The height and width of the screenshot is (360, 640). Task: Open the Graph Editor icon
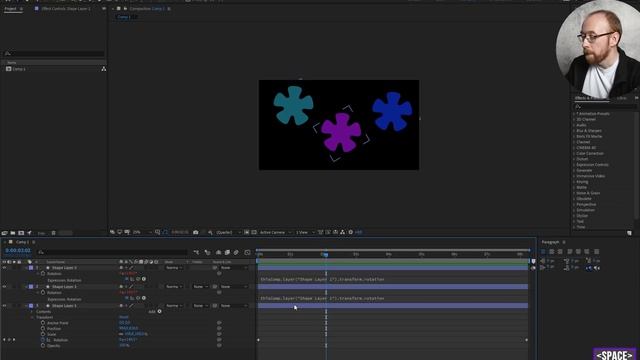coord(247,253)
